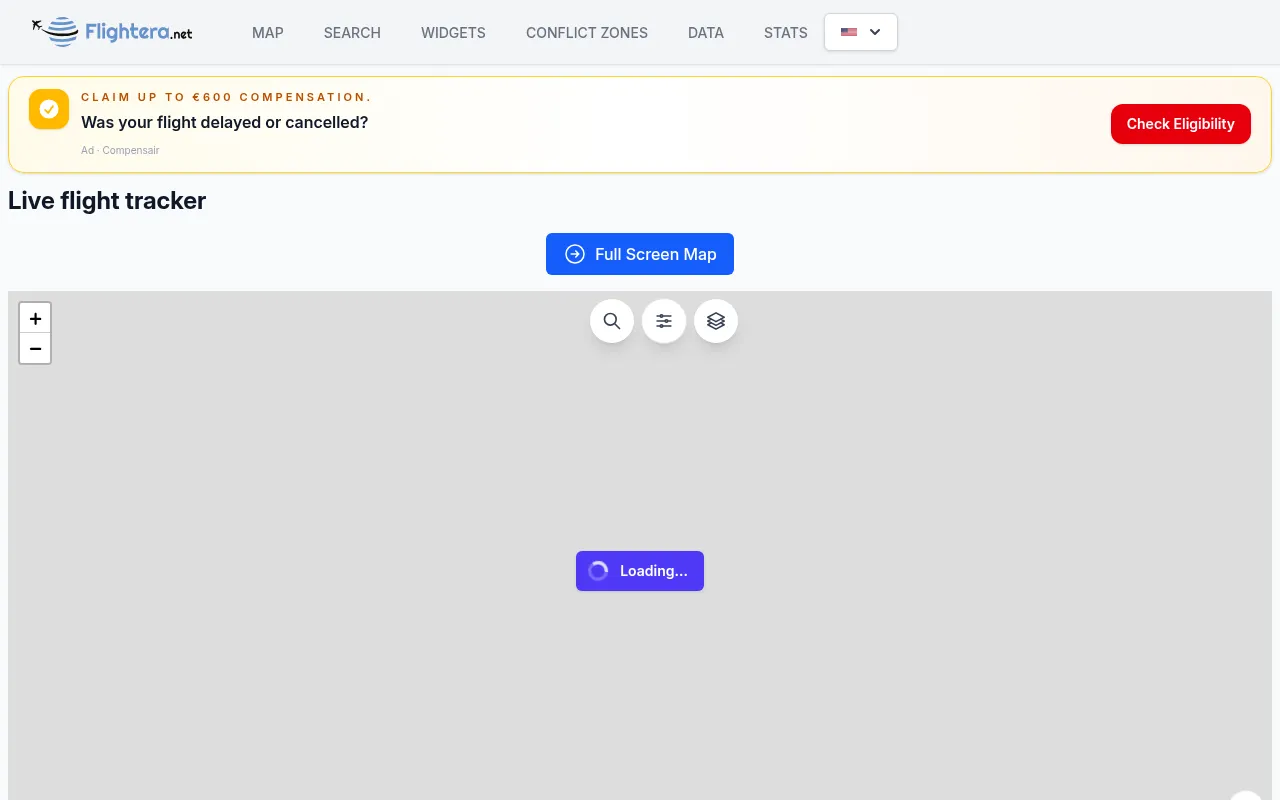Click the yellow checkmark compensation icon
The image size is (1280, 800).
(49, 109)
